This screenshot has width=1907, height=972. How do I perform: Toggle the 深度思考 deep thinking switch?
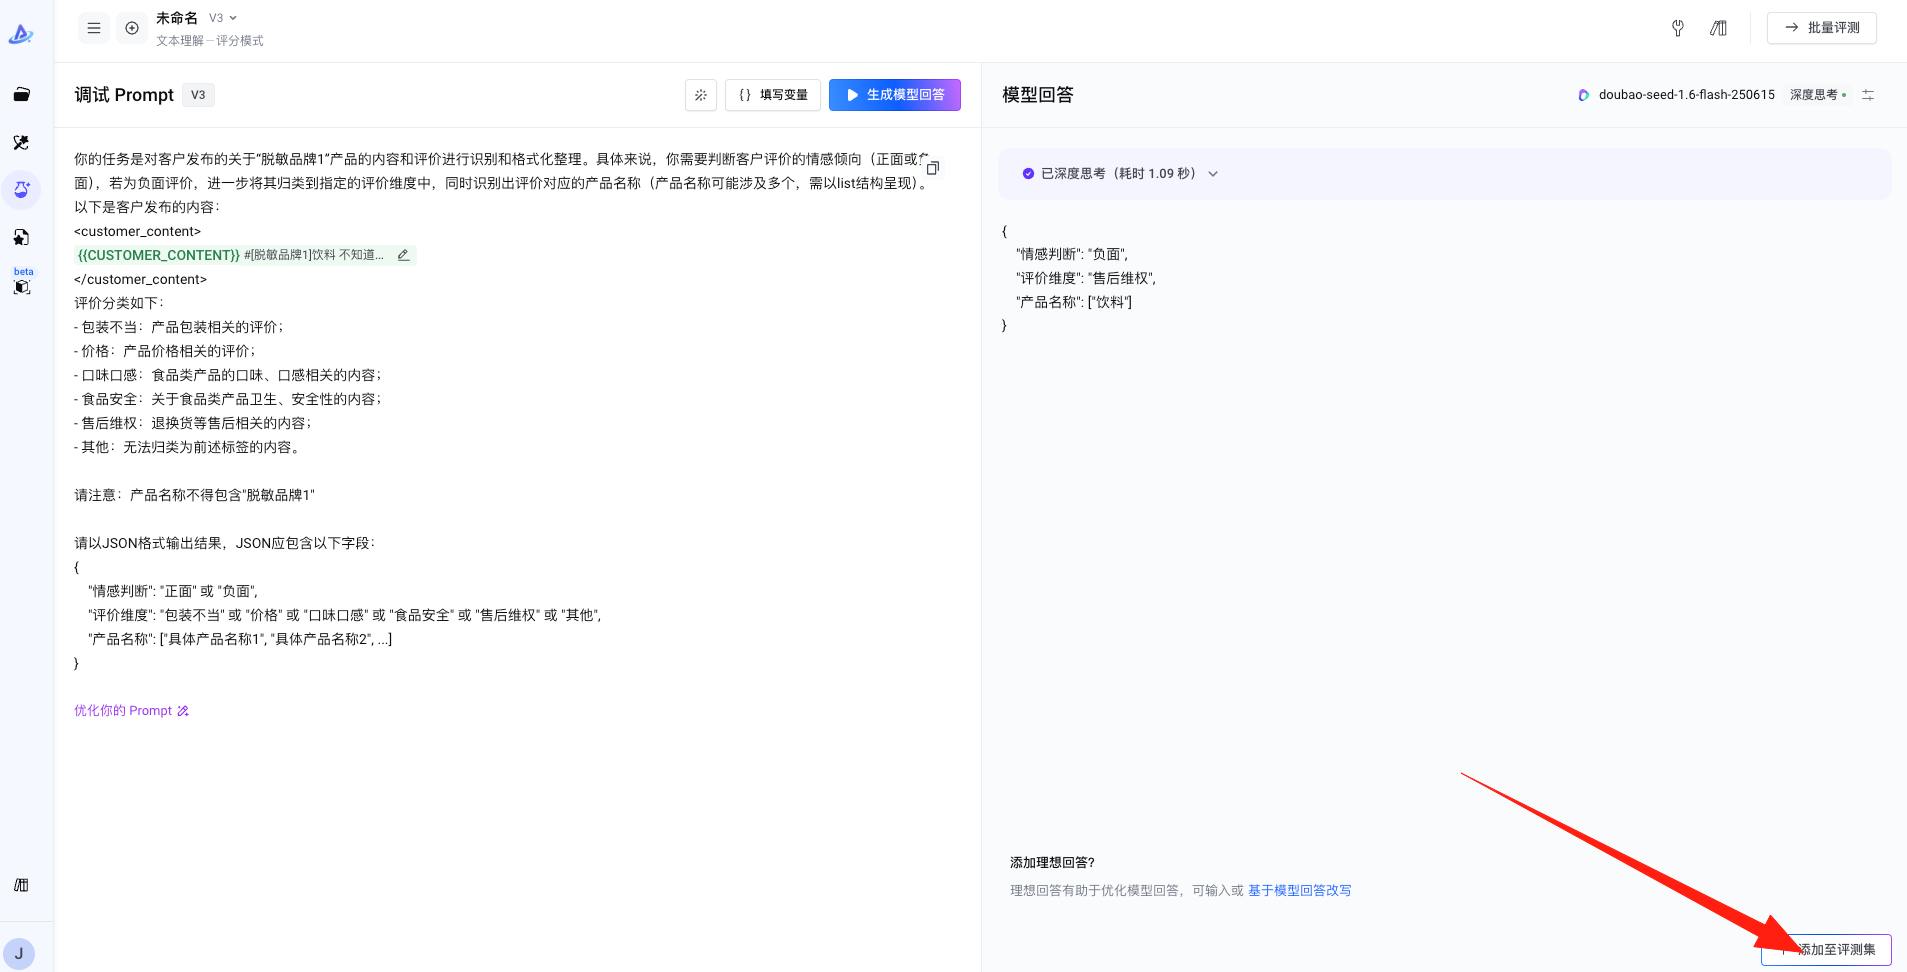click(1818, 95)
